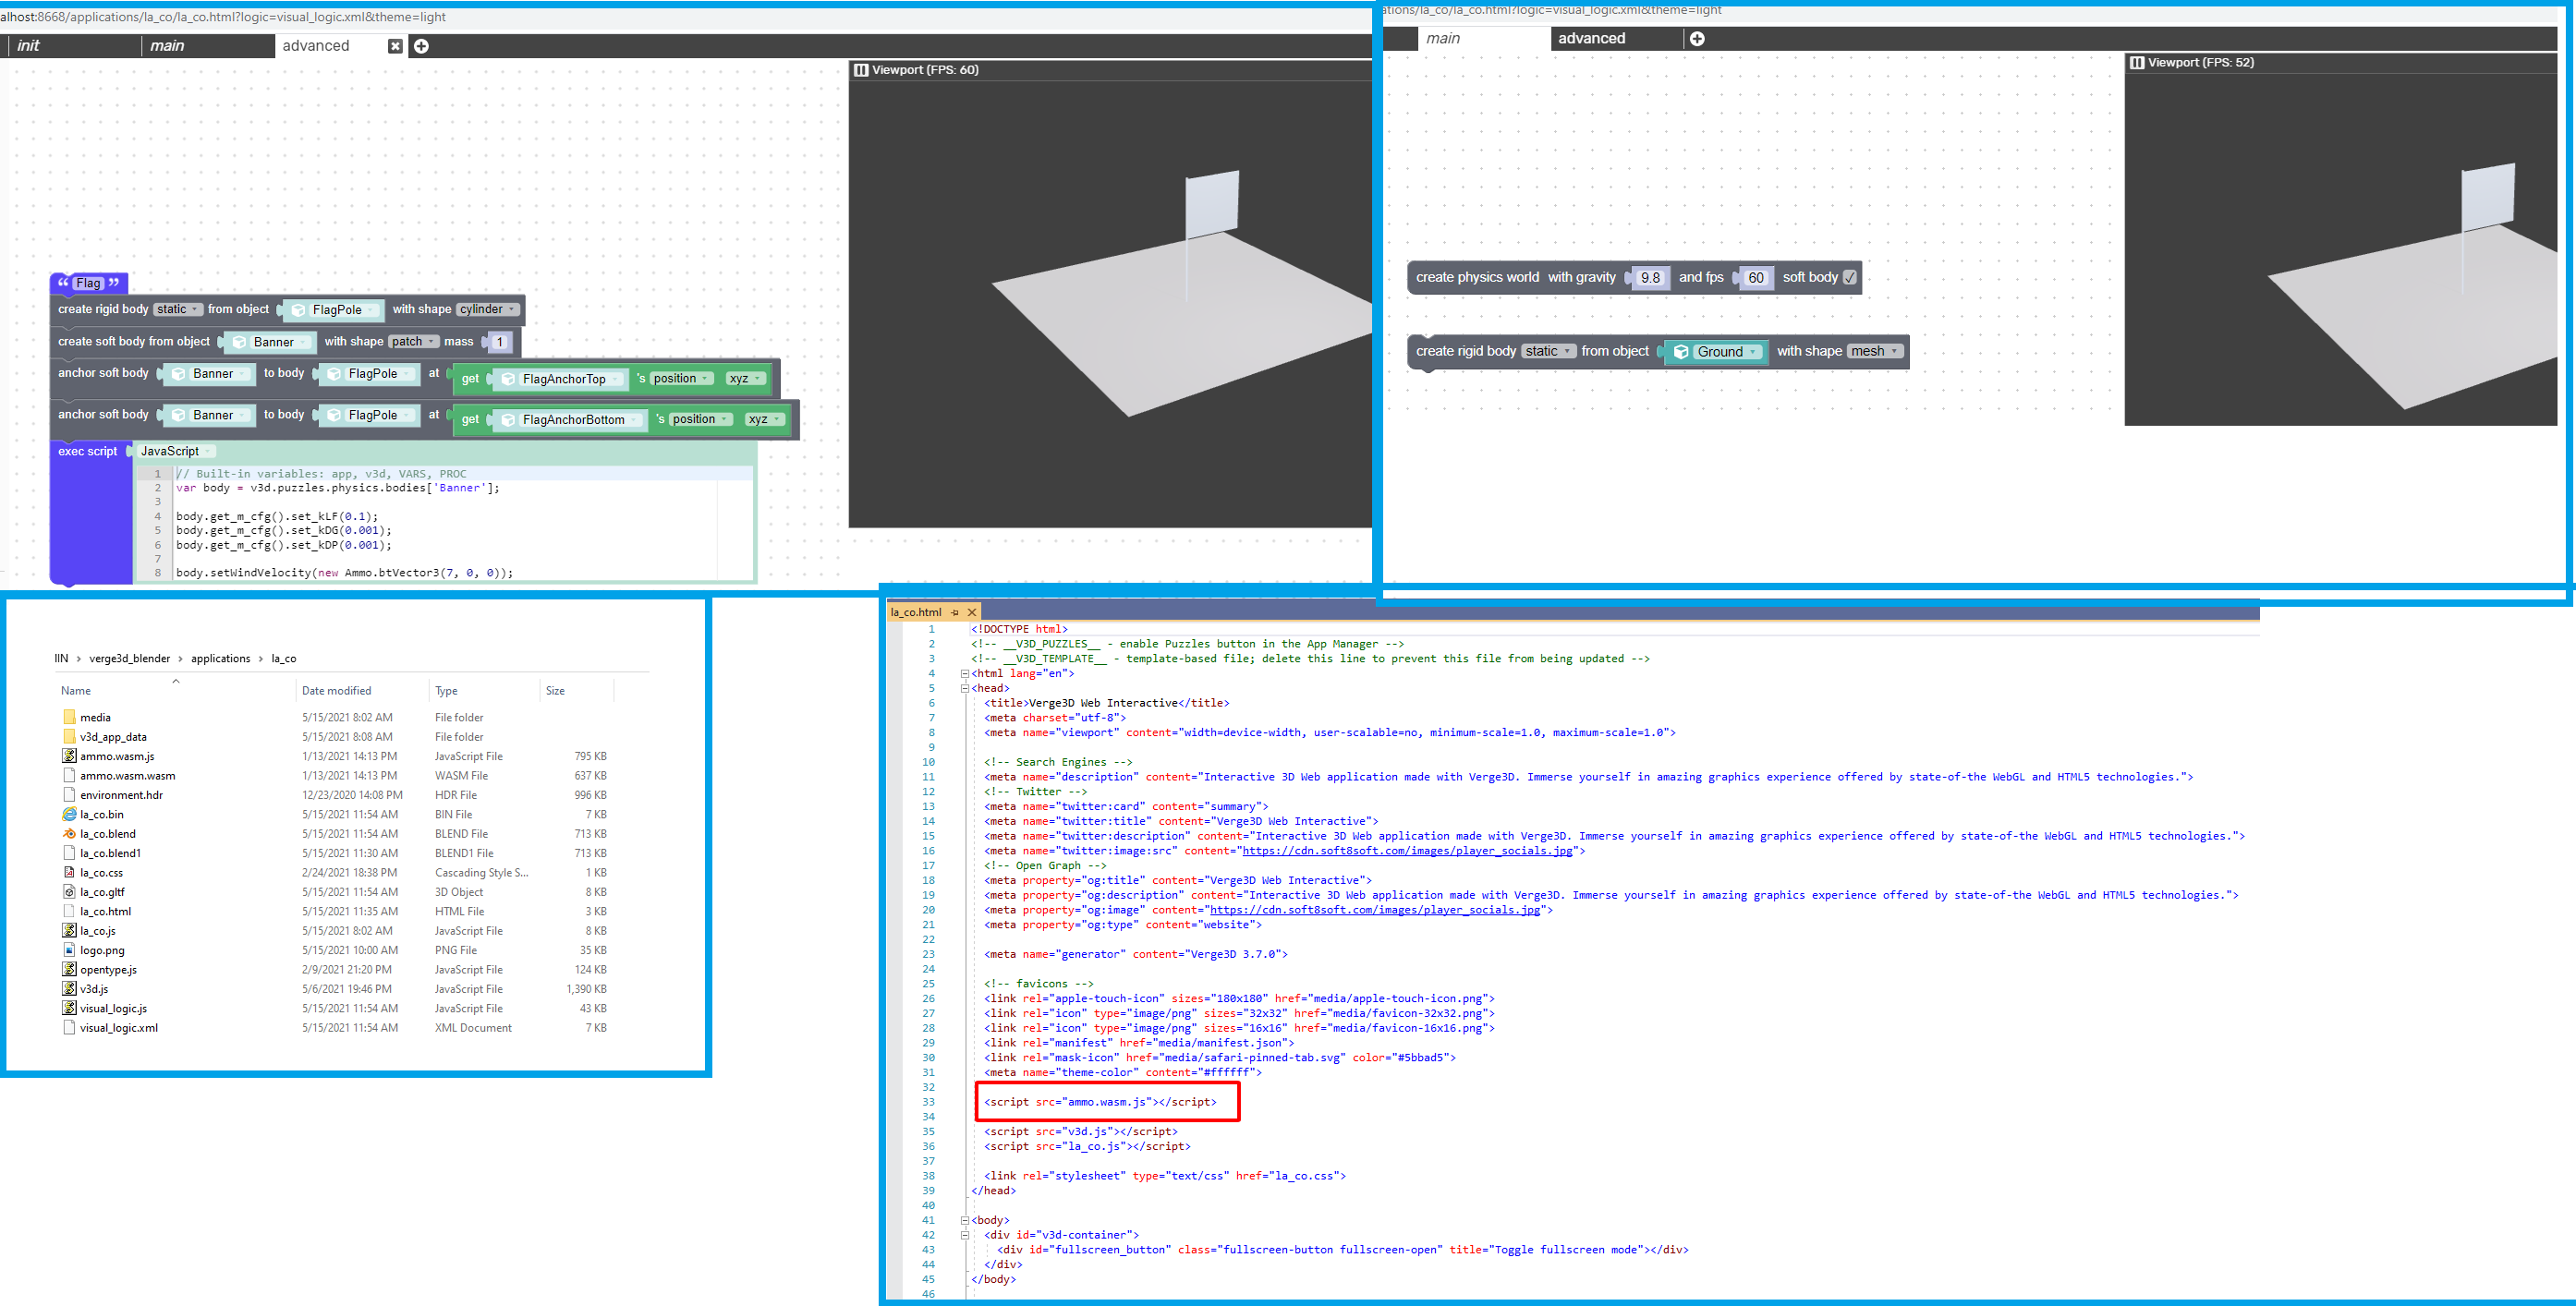The width and height of the screenshot is (2576, 1306).
Task: Open FlagPole object selector in rigid body block
Action: (334, 310)
